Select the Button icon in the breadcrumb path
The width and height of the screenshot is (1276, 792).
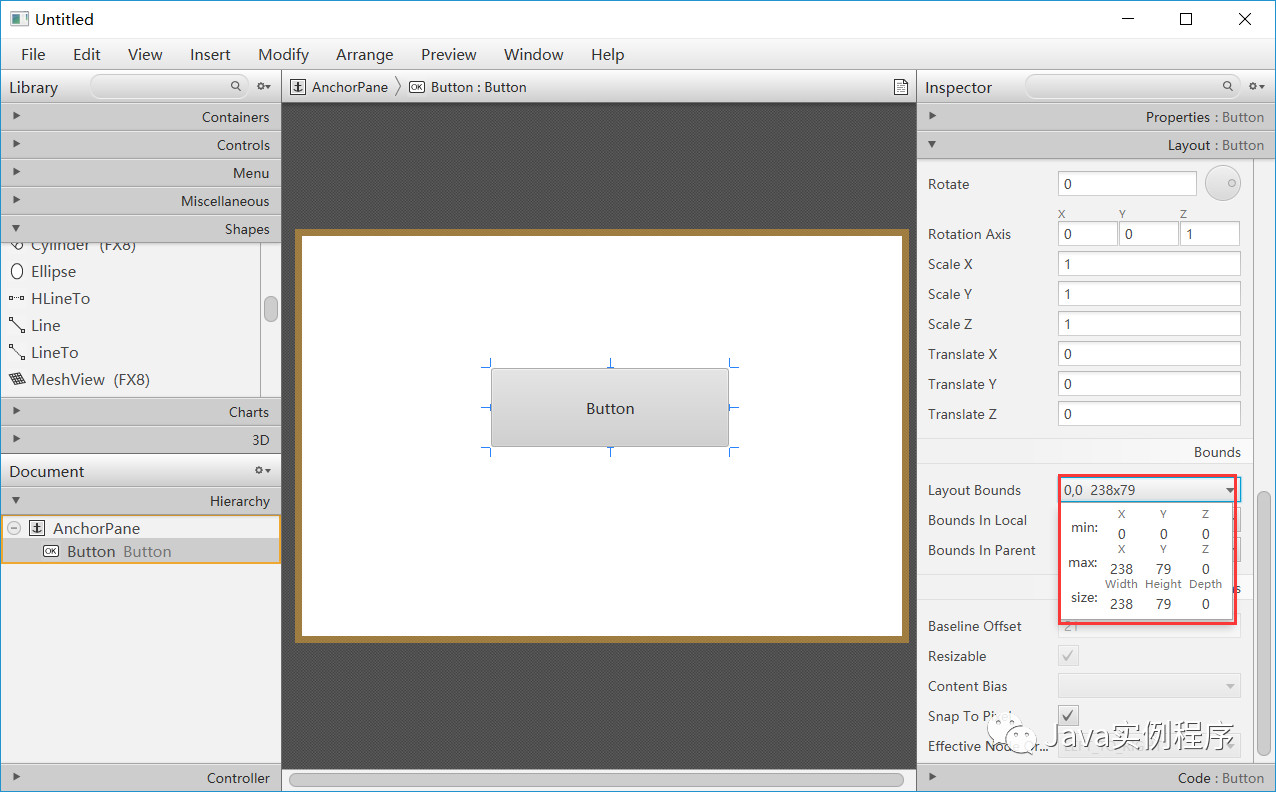[x=416, y=87]
